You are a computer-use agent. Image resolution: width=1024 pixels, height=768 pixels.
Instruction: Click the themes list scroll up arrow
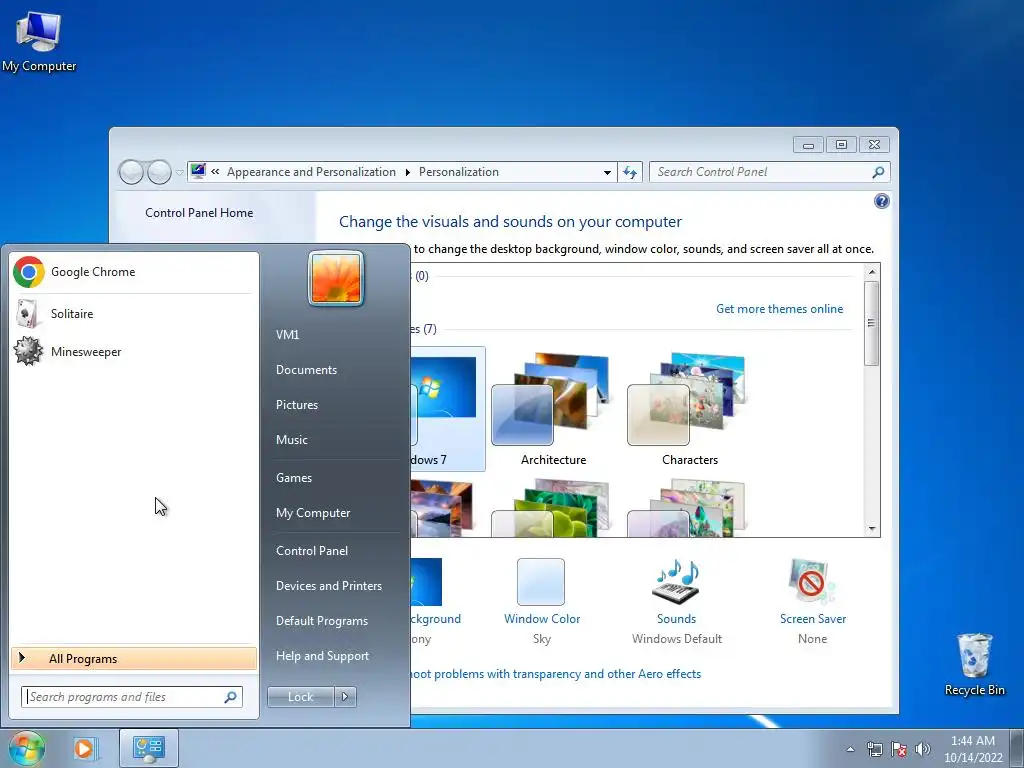point(872,271)
